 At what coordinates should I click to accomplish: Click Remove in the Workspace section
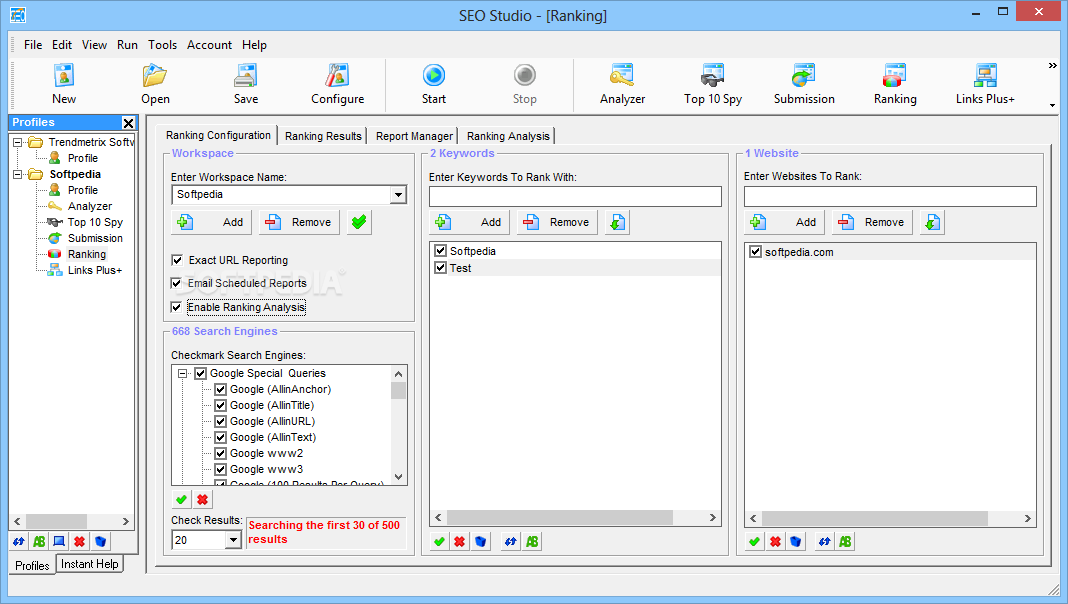point(299,222)
